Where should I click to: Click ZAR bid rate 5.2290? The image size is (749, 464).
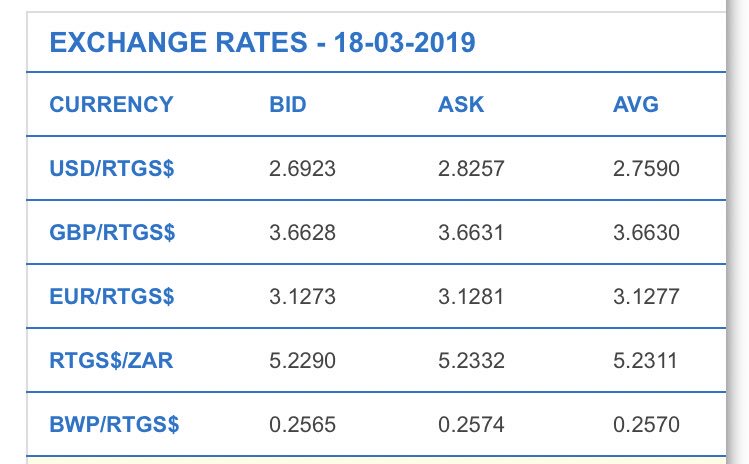click(x=302, y=360)
